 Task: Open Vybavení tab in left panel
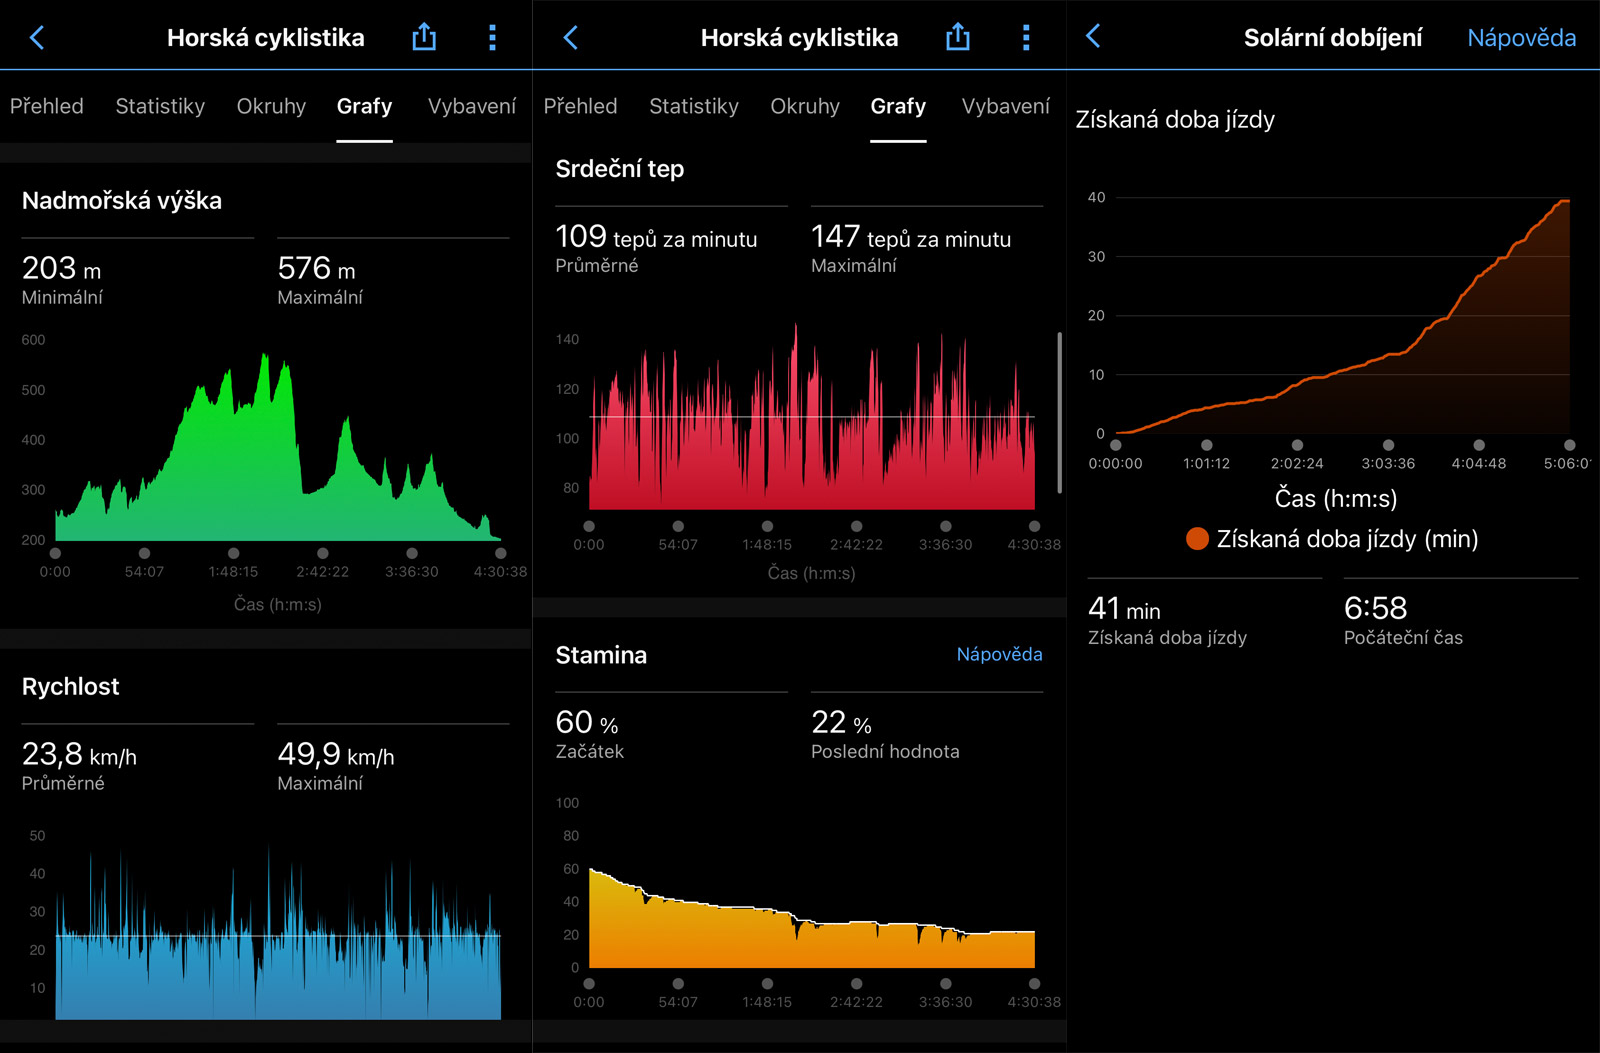click(472, 106)
